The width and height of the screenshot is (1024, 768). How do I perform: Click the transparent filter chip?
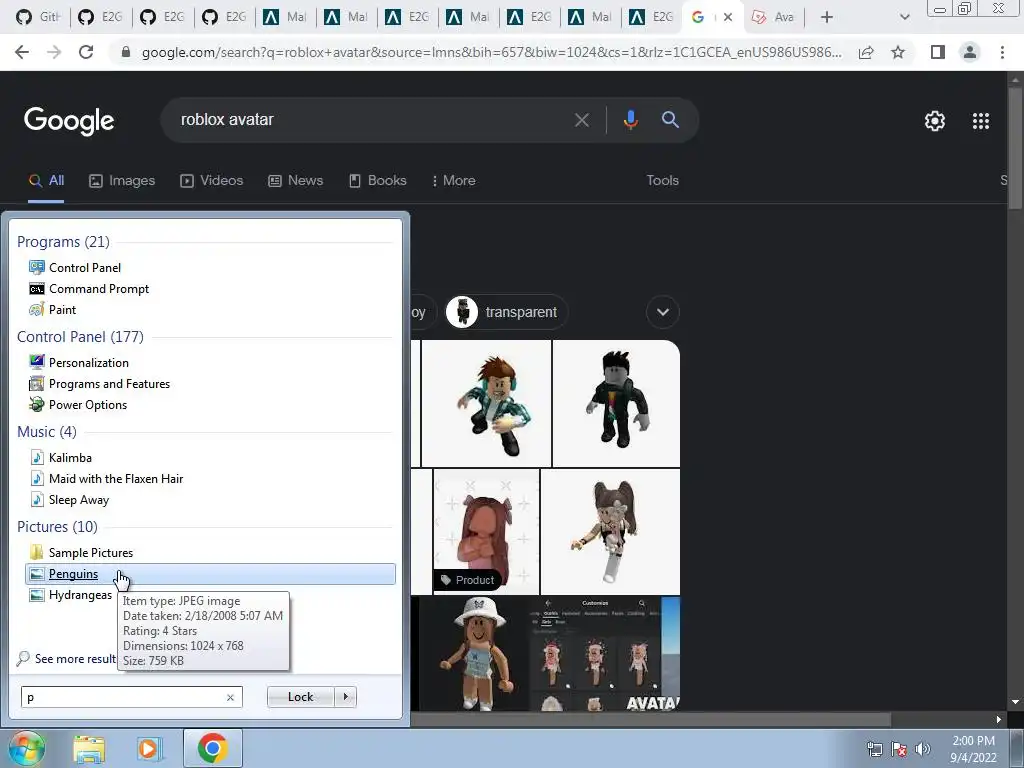pyautogui.click(x=506, y=312)
